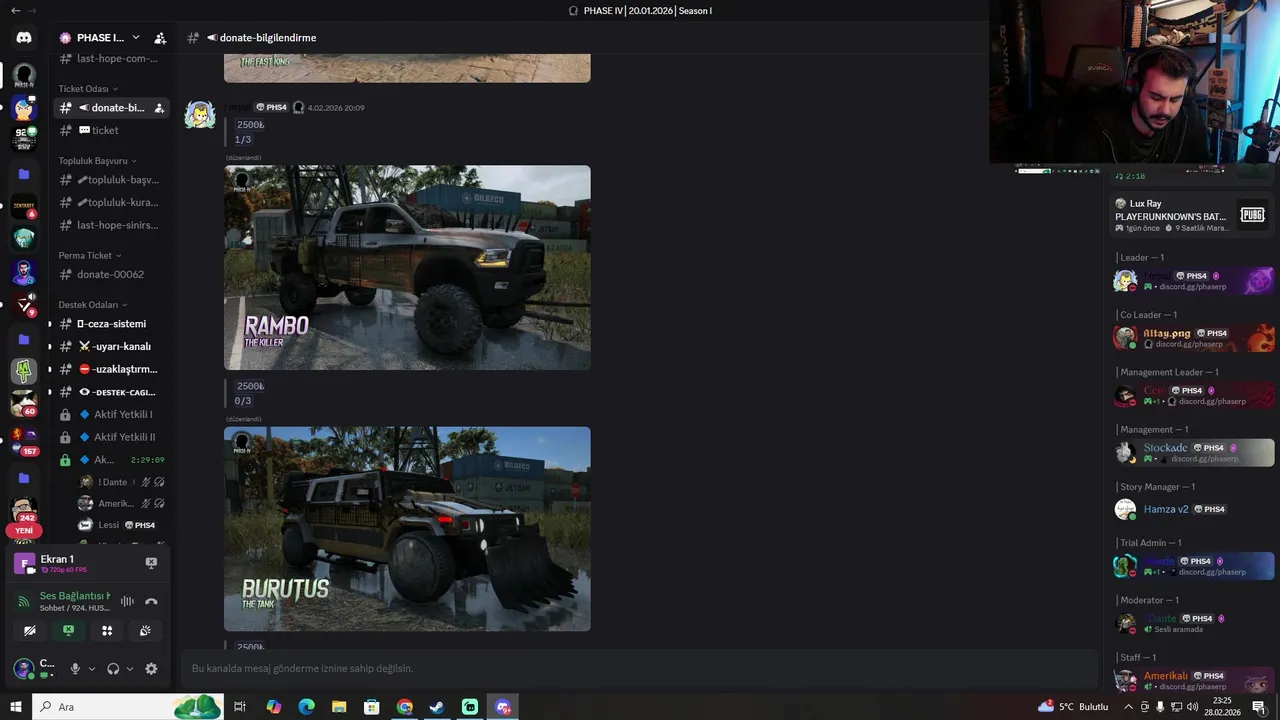
Task: Click Windows taskbar search box
Action: coord(129,707)
